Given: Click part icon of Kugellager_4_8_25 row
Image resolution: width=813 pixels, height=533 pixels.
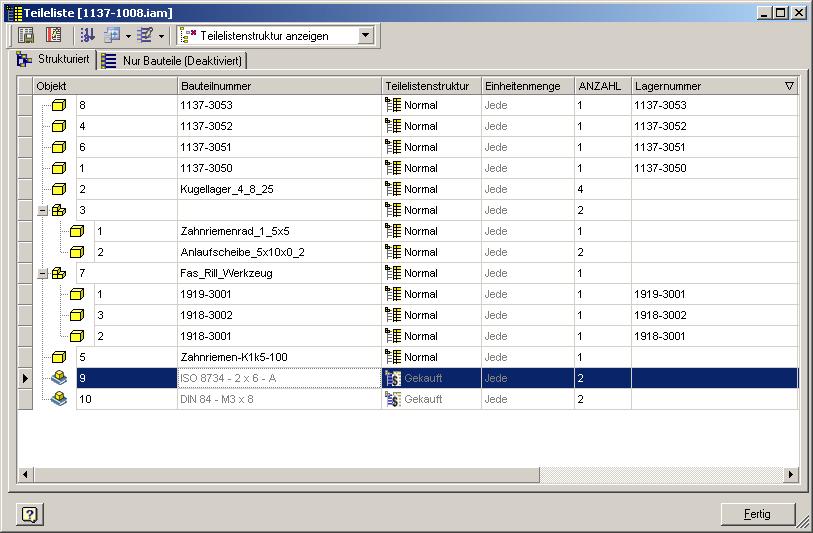Looking at the screenshot, I should point(59,189).
